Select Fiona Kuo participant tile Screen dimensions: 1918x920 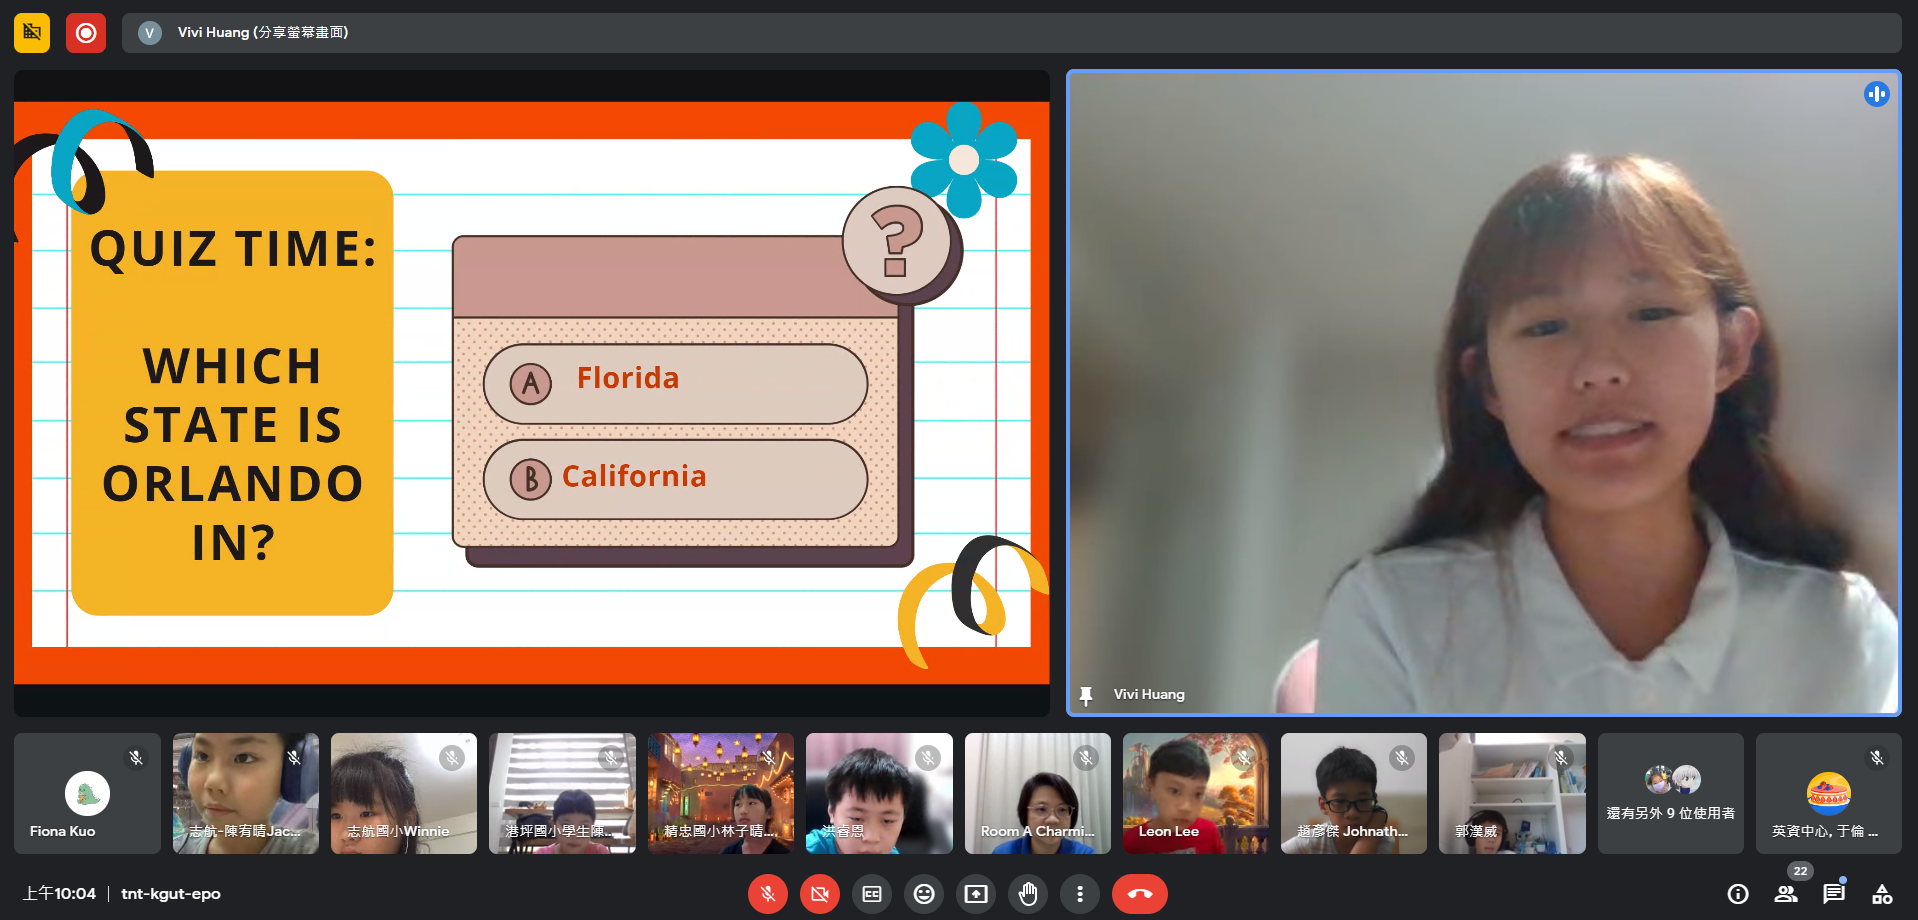click(87, 794)
